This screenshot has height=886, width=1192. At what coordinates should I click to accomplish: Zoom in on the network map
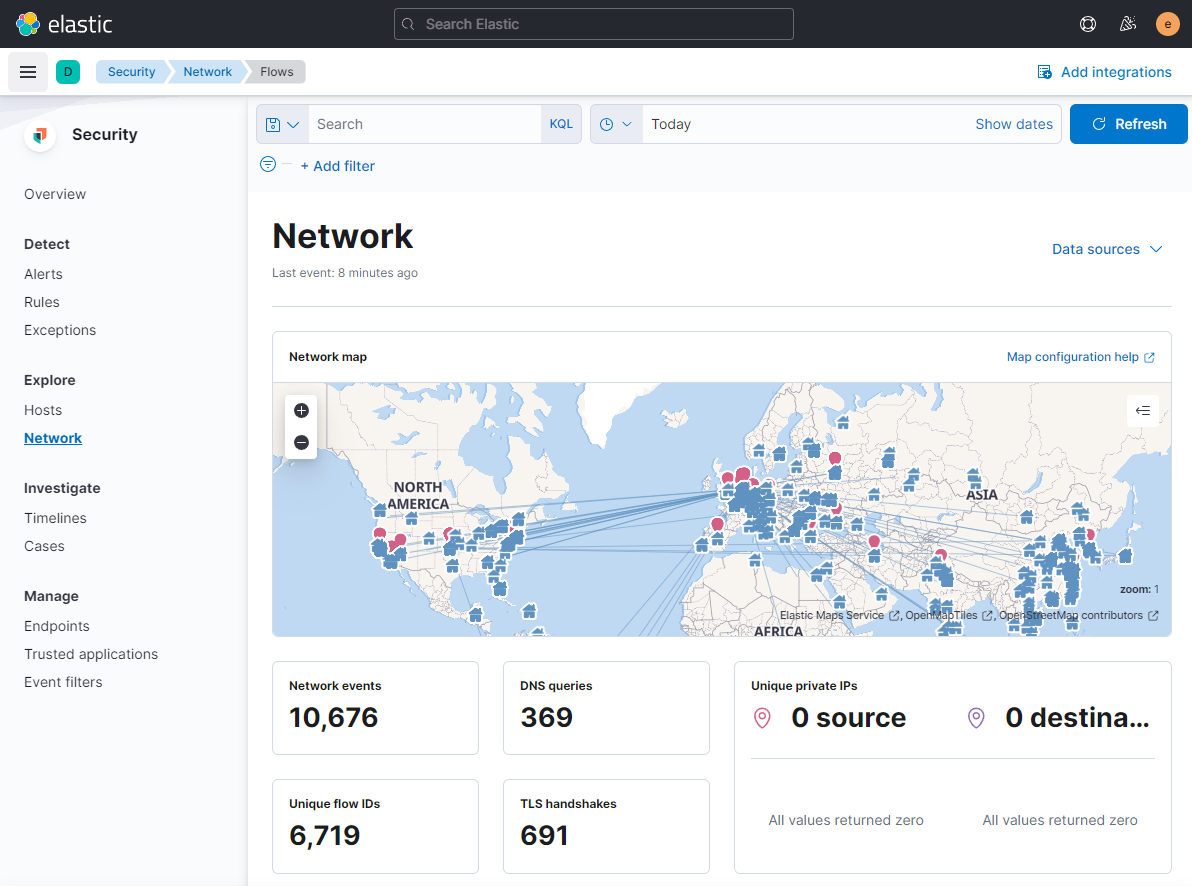coord(301,410)
